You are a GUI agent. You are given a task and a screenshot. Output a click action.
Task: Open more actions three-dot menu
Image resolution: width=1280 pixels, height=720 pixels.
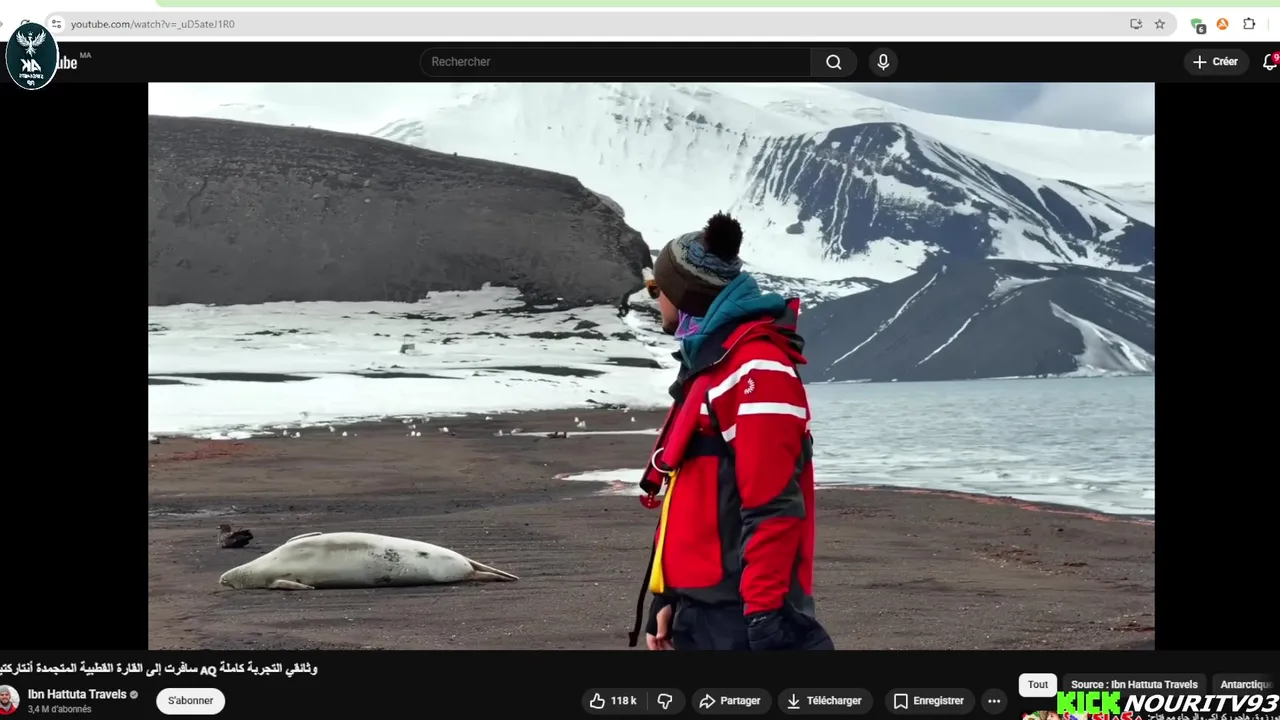click(994, 701)
